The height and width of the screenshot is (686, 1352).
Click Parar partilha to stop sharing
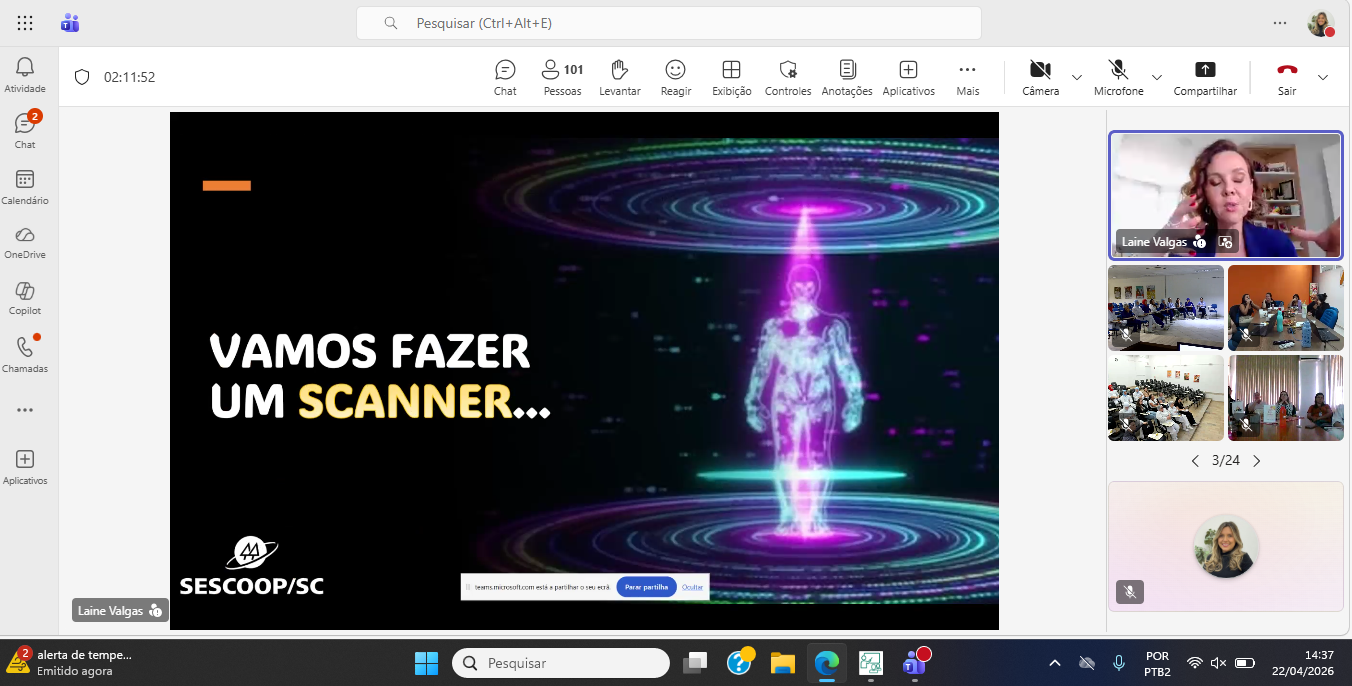646,587
